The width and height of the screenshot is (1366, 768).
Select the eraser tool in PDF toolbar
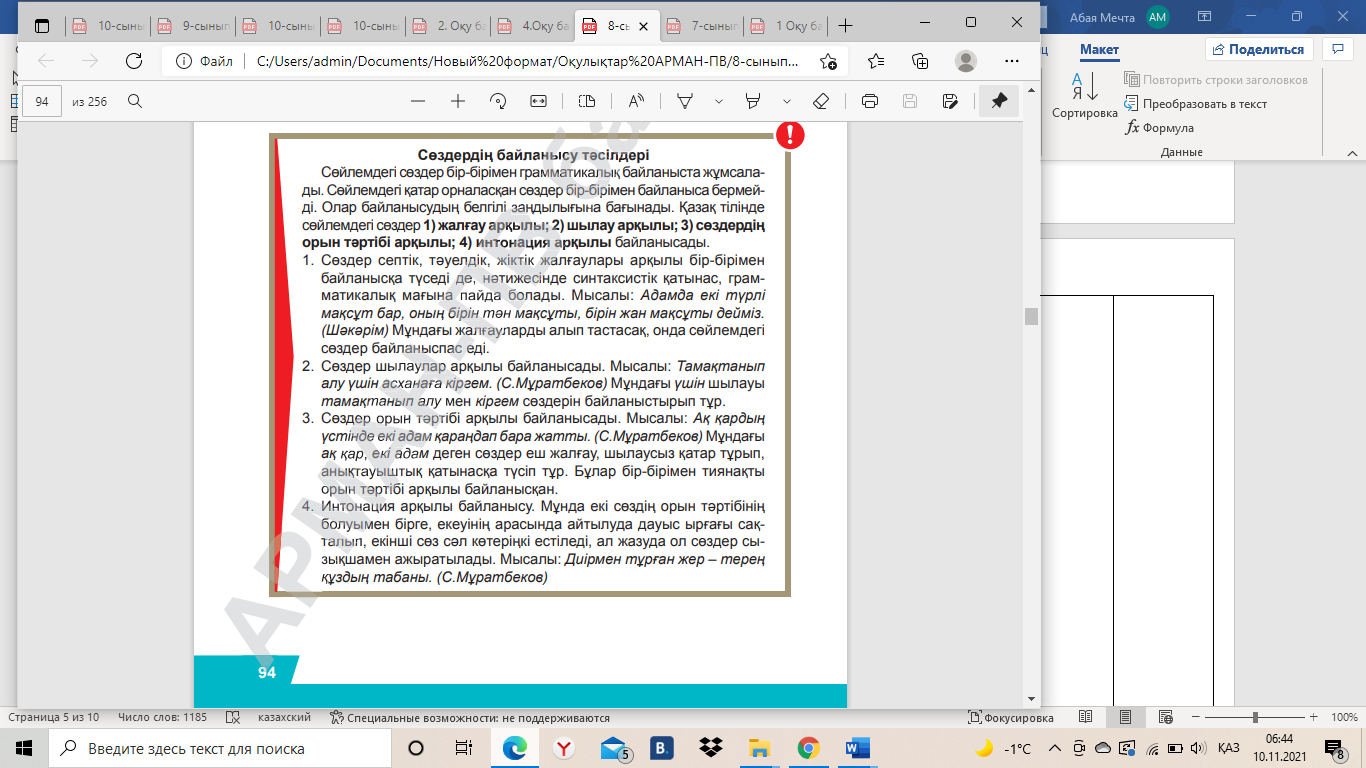[x=821, y=101]
